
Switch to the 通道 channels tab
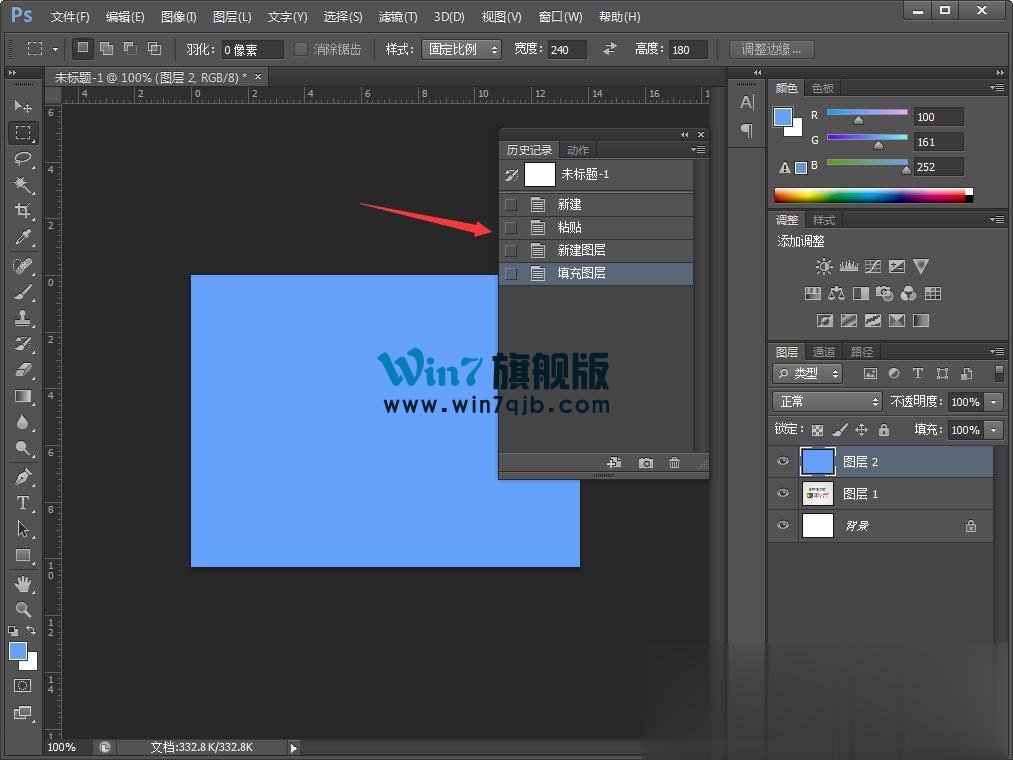tap(824, 352)
